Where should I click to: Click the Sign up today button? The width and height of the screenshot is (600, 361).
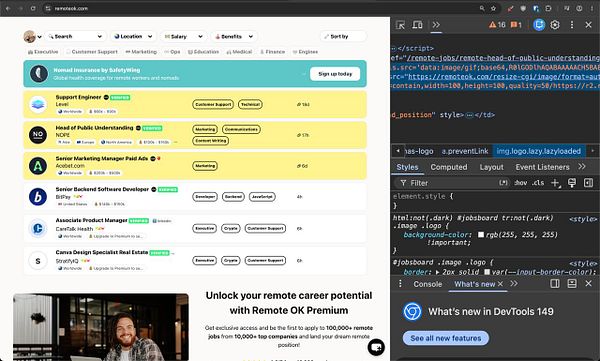coord(335,74)
